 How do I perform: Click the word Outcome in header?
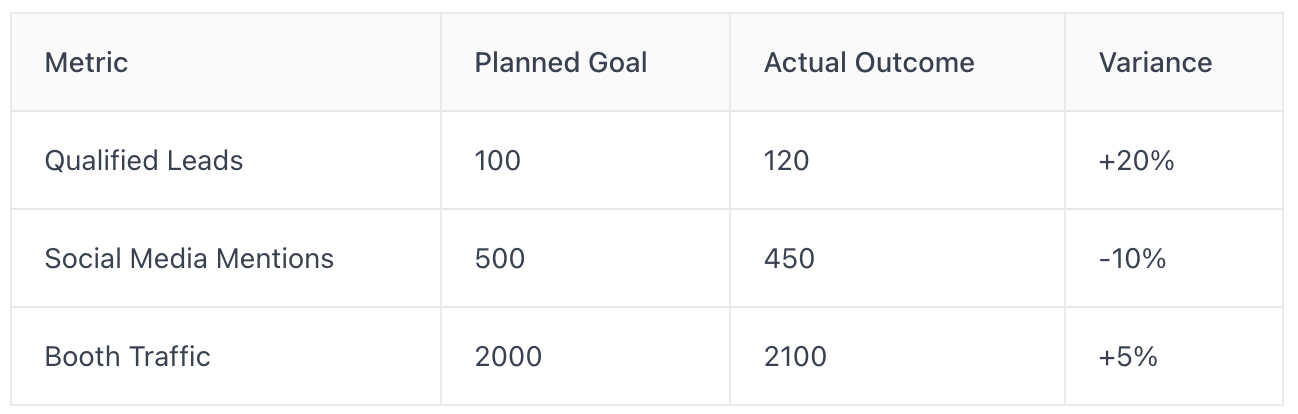pos(914,62)
